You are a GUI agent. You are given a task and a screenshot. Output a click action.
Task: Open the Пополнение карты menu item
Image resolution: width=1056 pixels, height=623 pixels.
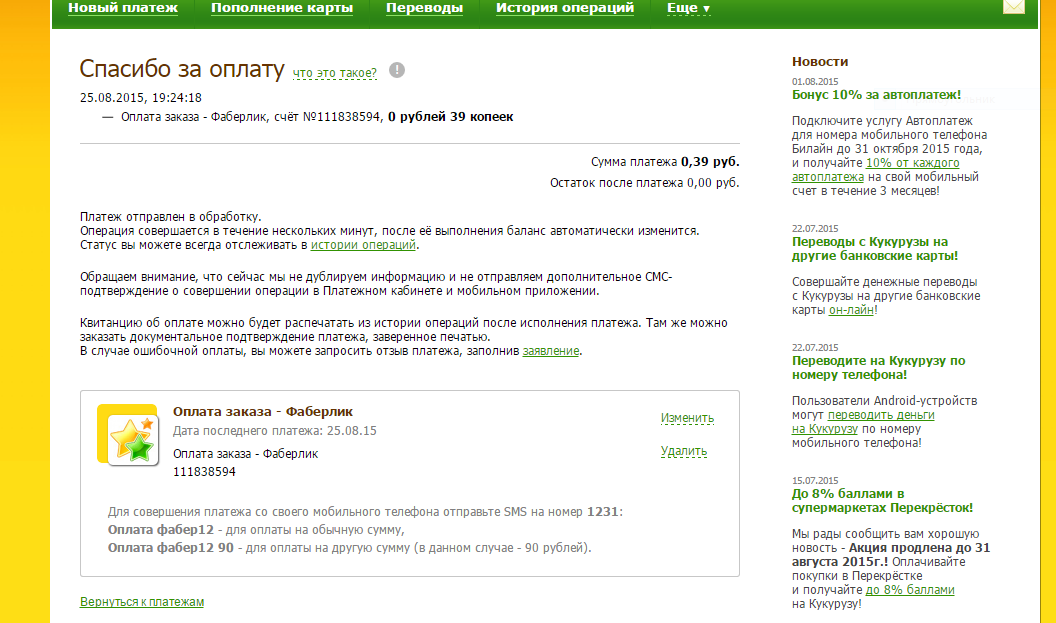[282, 8]
